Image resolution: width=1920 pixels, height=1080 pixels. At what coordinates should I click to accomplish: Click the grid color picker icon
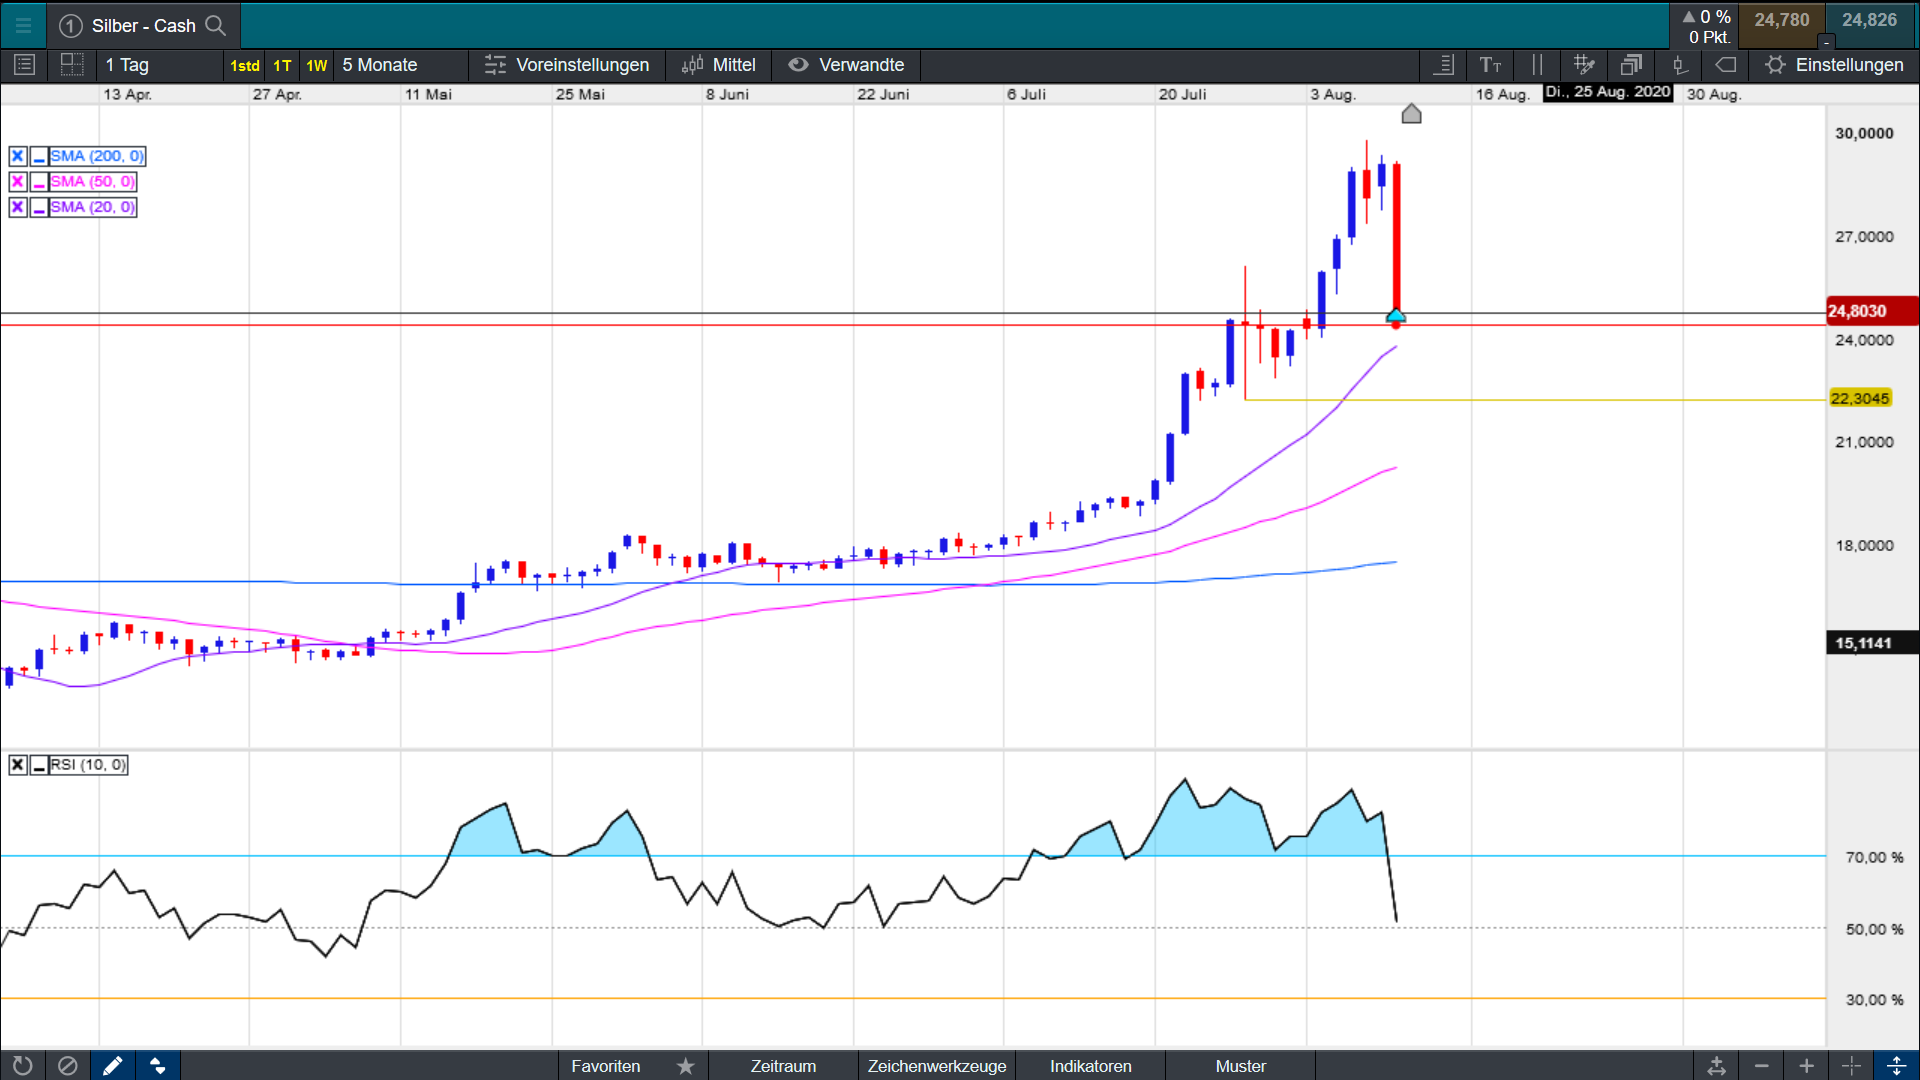pos(1583,65)
